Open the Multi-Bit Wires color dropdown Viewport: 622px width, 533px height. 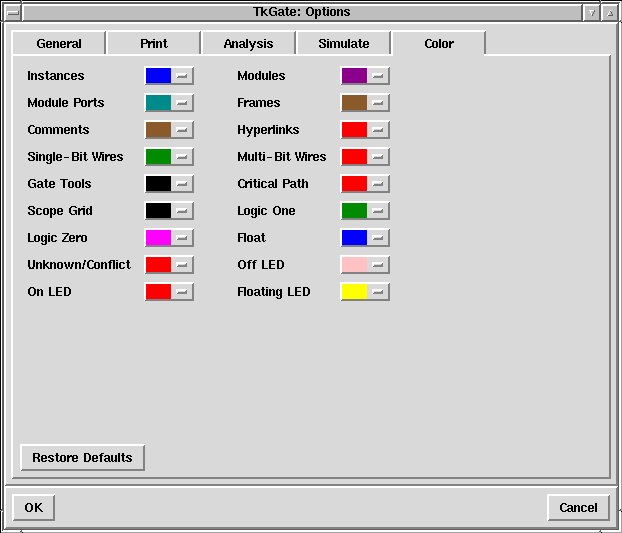click(378, 157)
